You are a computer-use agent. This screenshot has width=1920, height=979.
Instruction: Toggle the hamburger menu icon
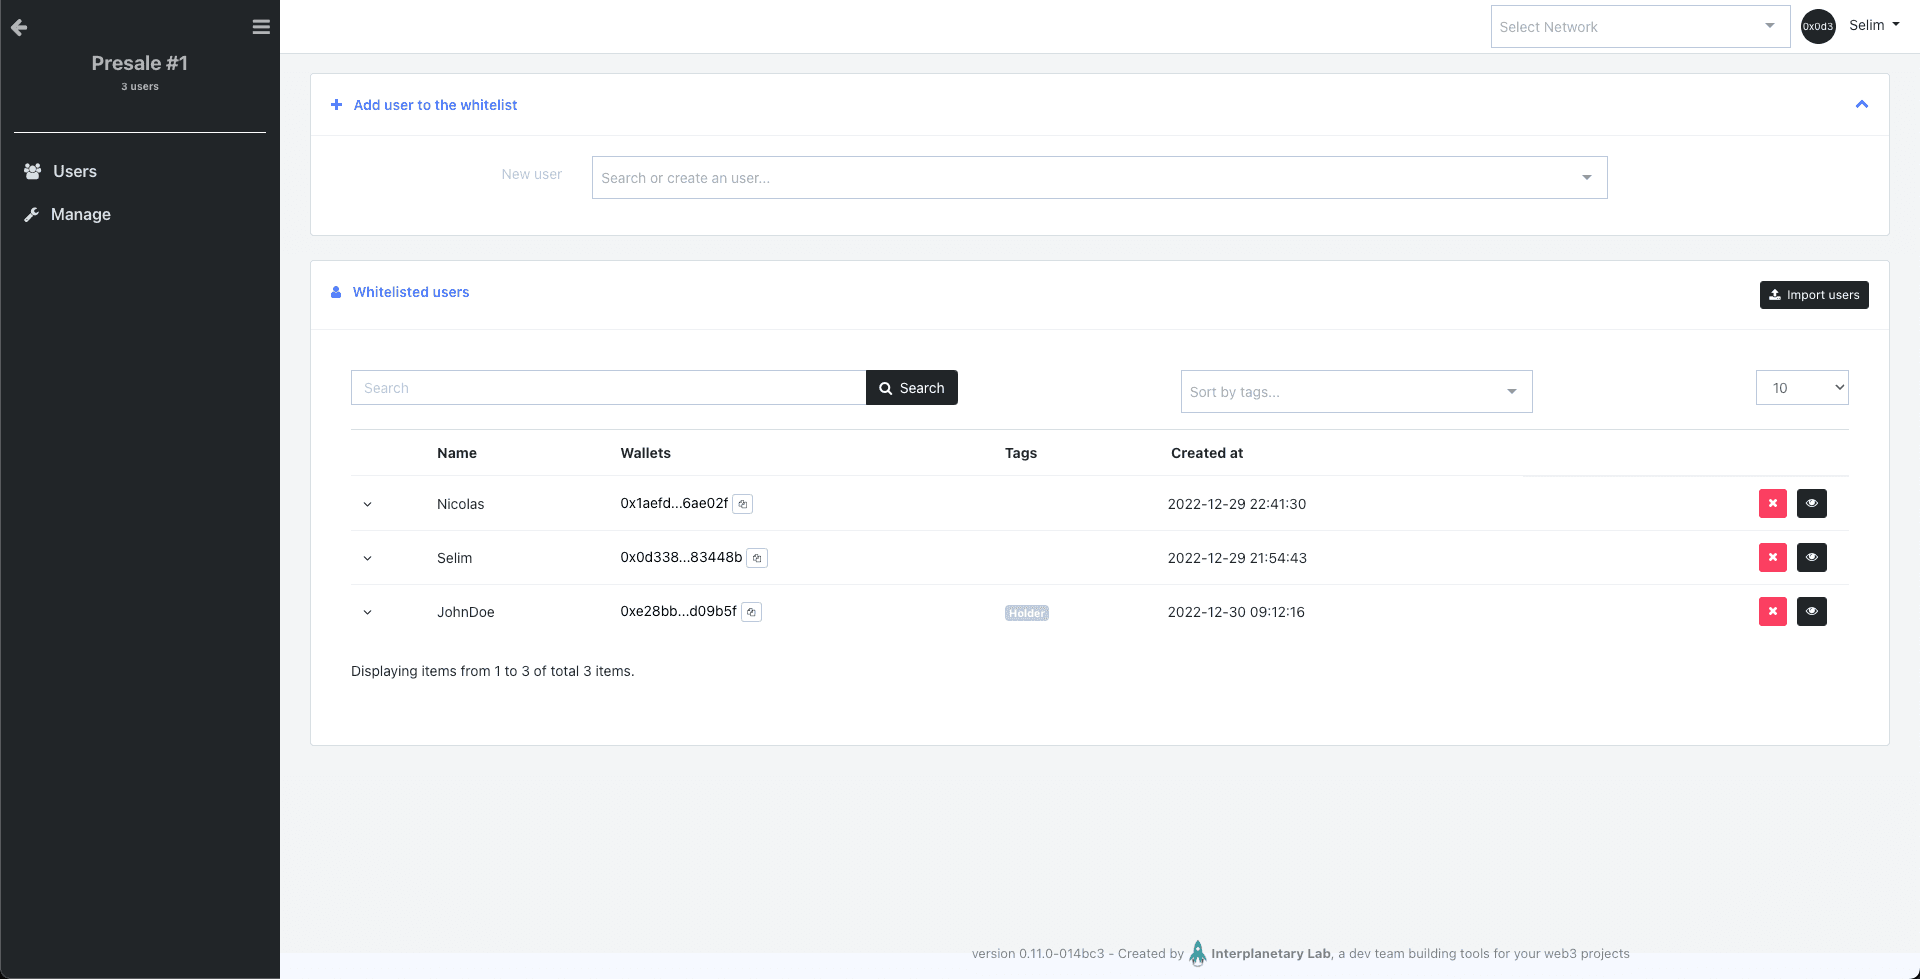[261, 27]
